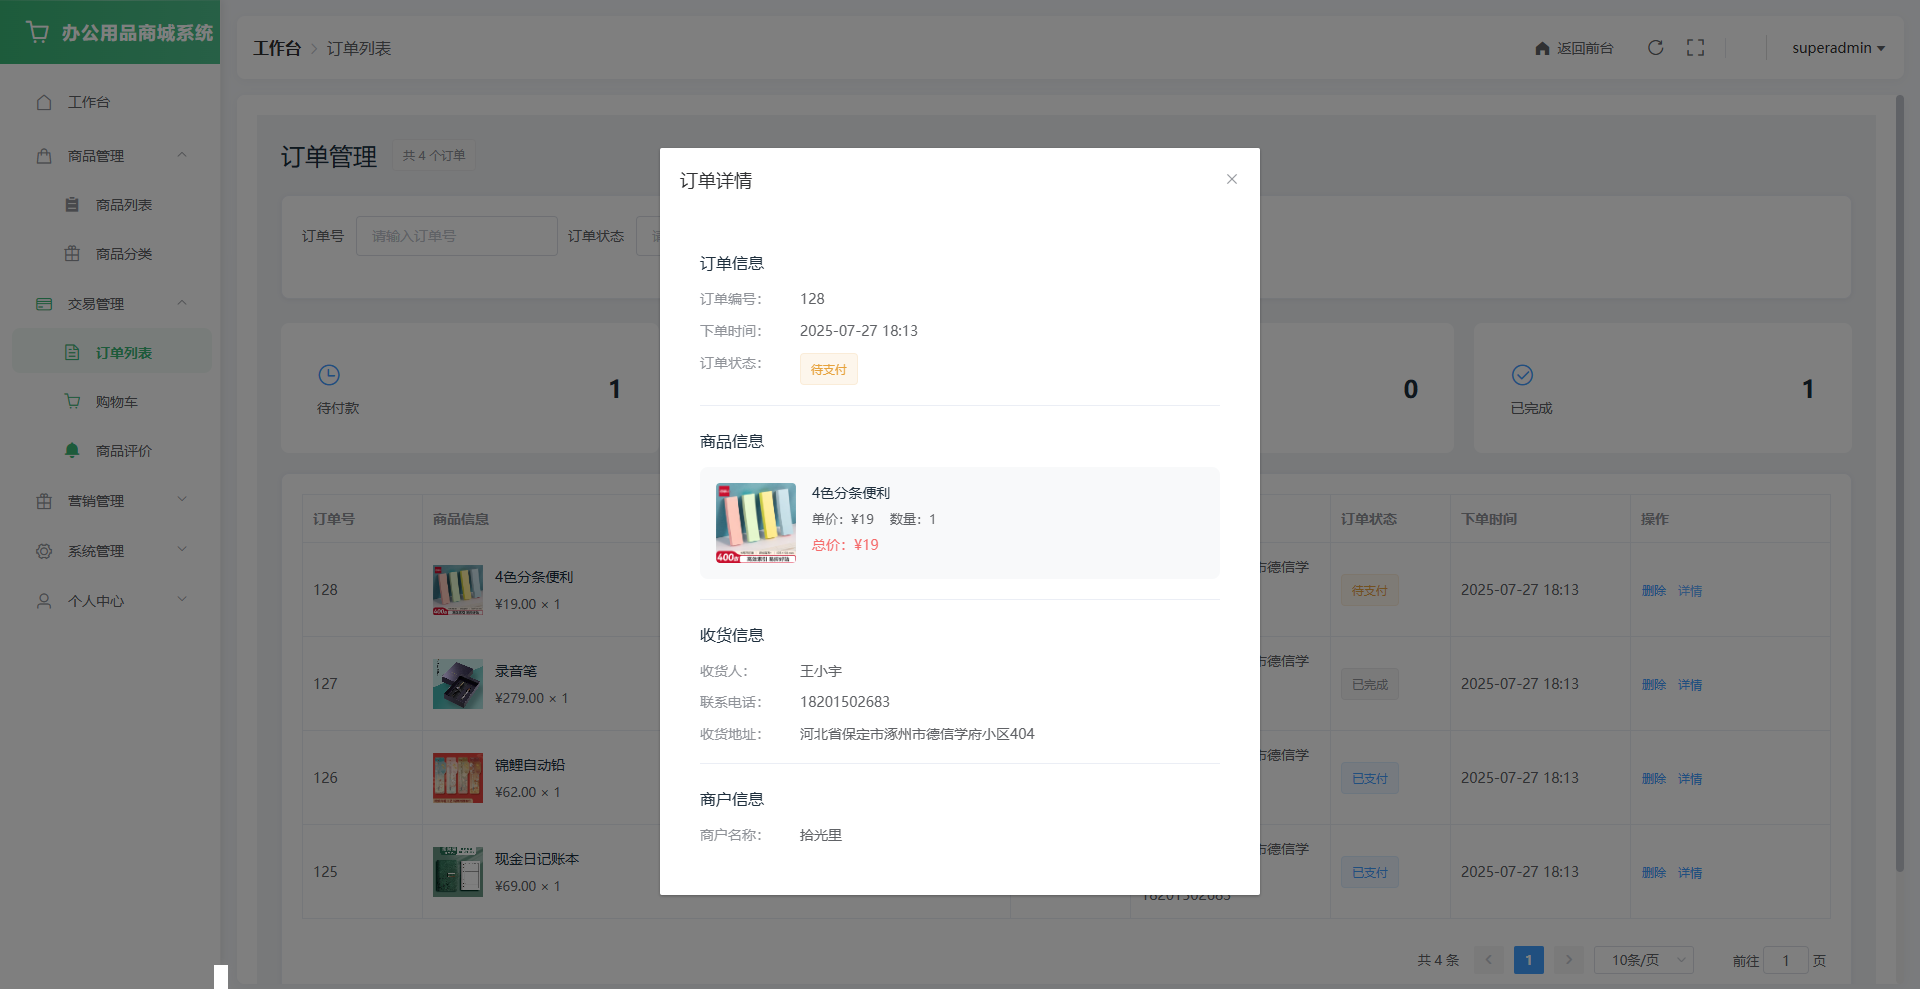Click the 购物车 cart icon in sidebar
Image resolution: width=1920 pixels, height=989 pixels.
click(x=72, y=402)
